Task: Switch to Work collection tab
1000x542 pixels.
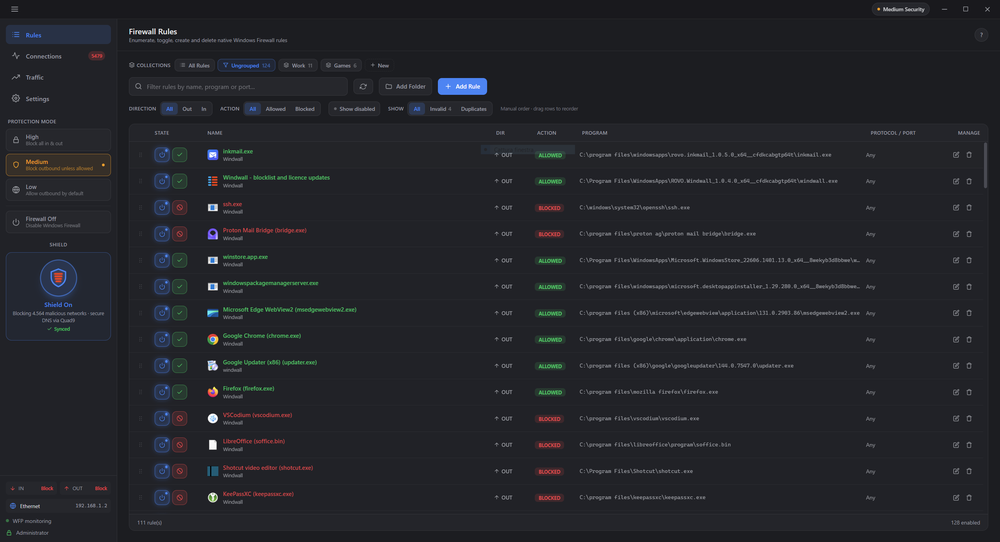Action: 298,65
